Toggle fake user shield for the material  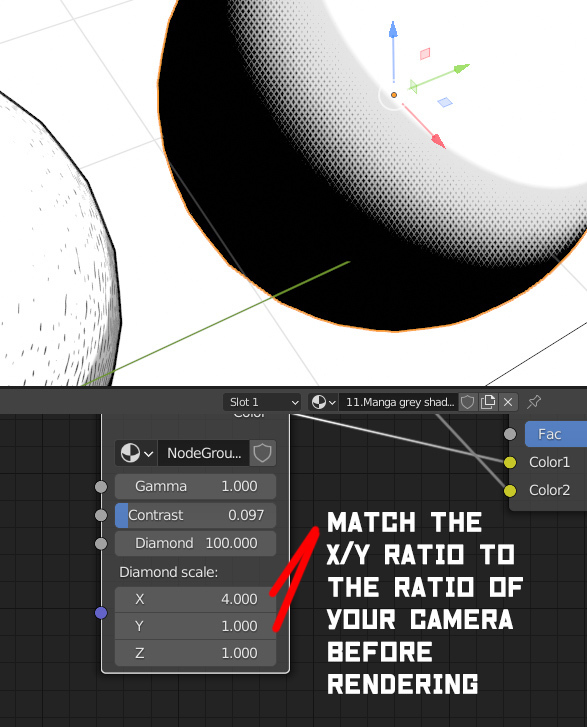(467, 402)
